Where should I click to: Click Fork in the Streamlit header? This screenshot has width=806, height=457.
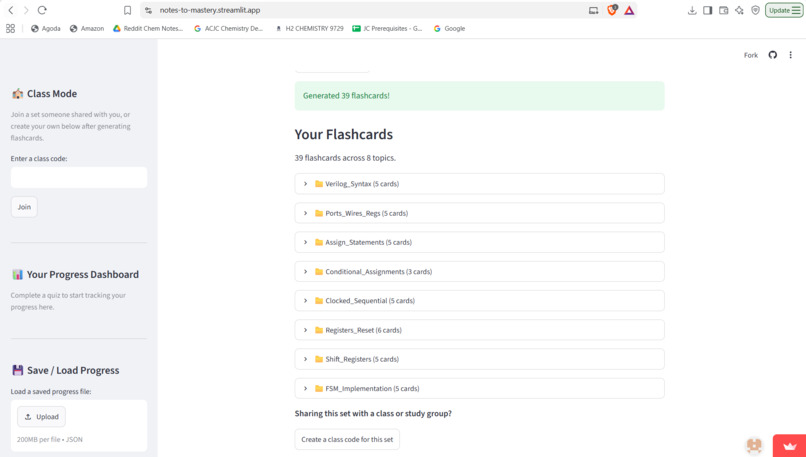point(750,55)
